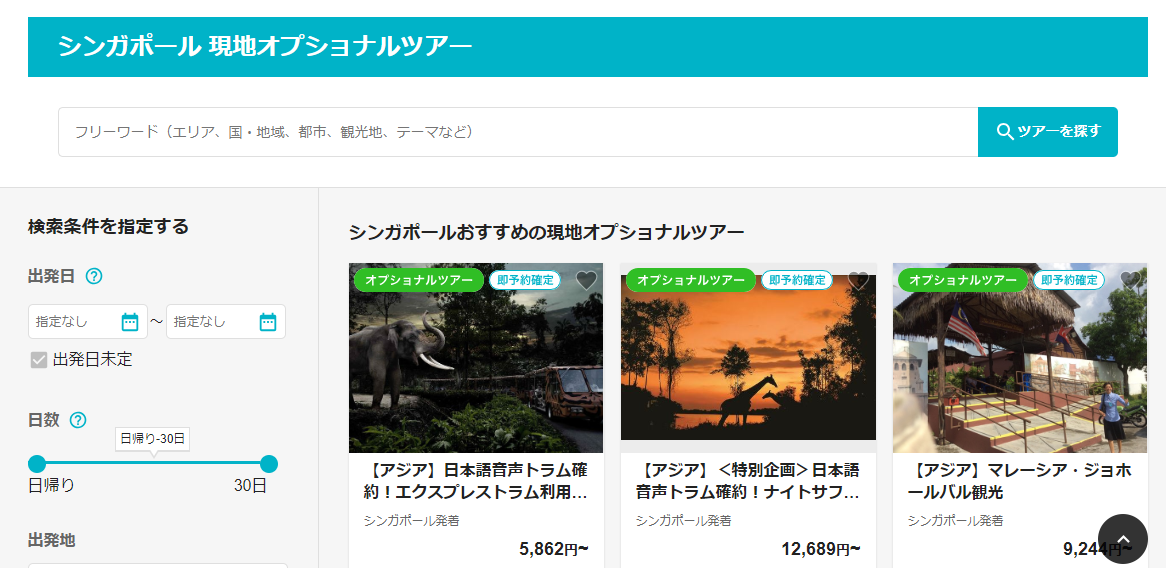This screenshot has width=1166, height=568.
Task: Click the 日帰り left slider handle
Action: coord(37,464)
